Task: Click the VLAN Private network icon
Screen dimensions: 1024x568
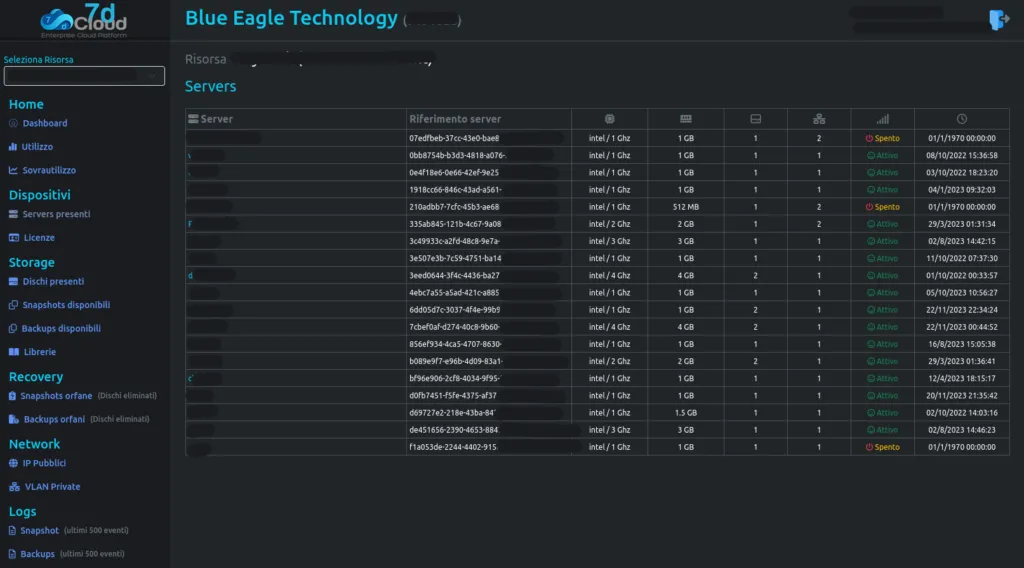Action: click(x=14, y=486)
